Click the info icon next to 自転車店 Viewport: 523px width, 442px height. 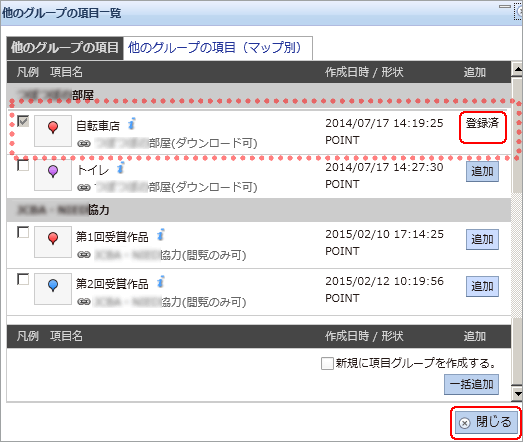pyautogui.click(x=132, y=124)
